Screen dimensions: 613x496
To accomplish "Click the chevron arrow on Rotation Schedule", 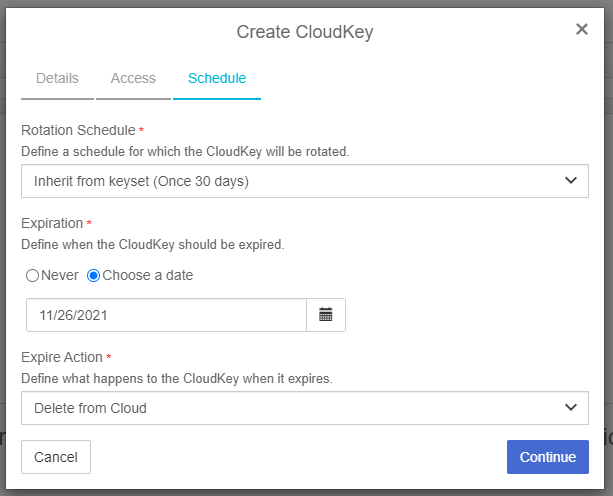I will point(571,181).
